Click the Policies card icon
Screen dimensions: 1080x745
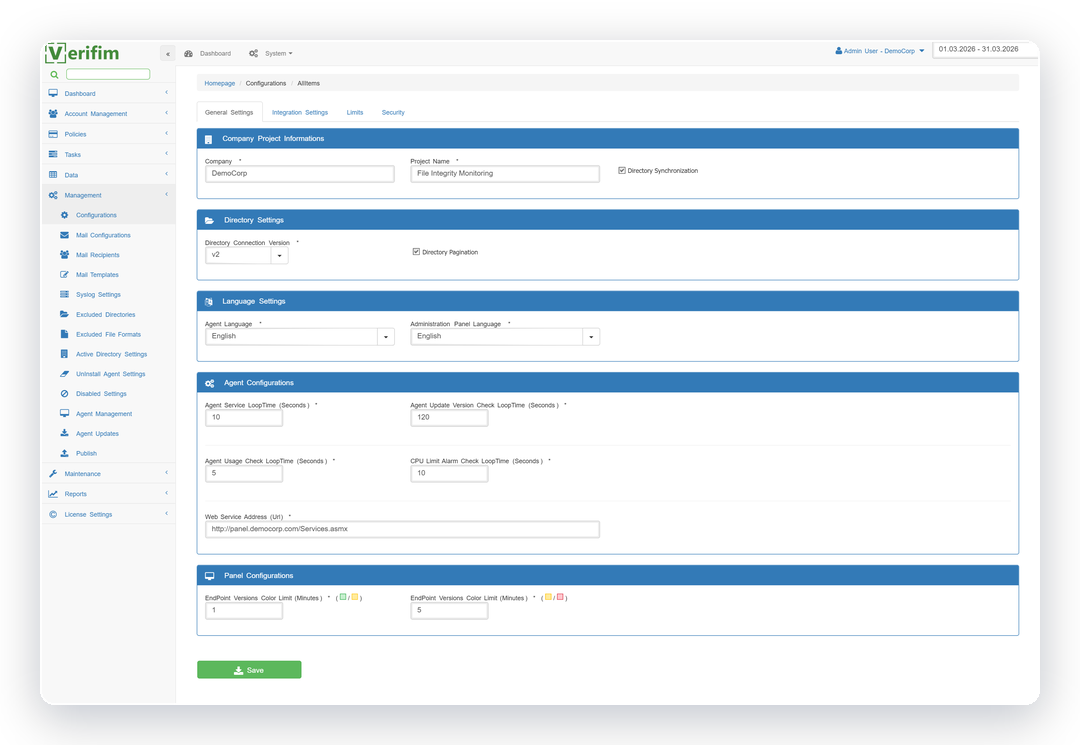point(53,134)
